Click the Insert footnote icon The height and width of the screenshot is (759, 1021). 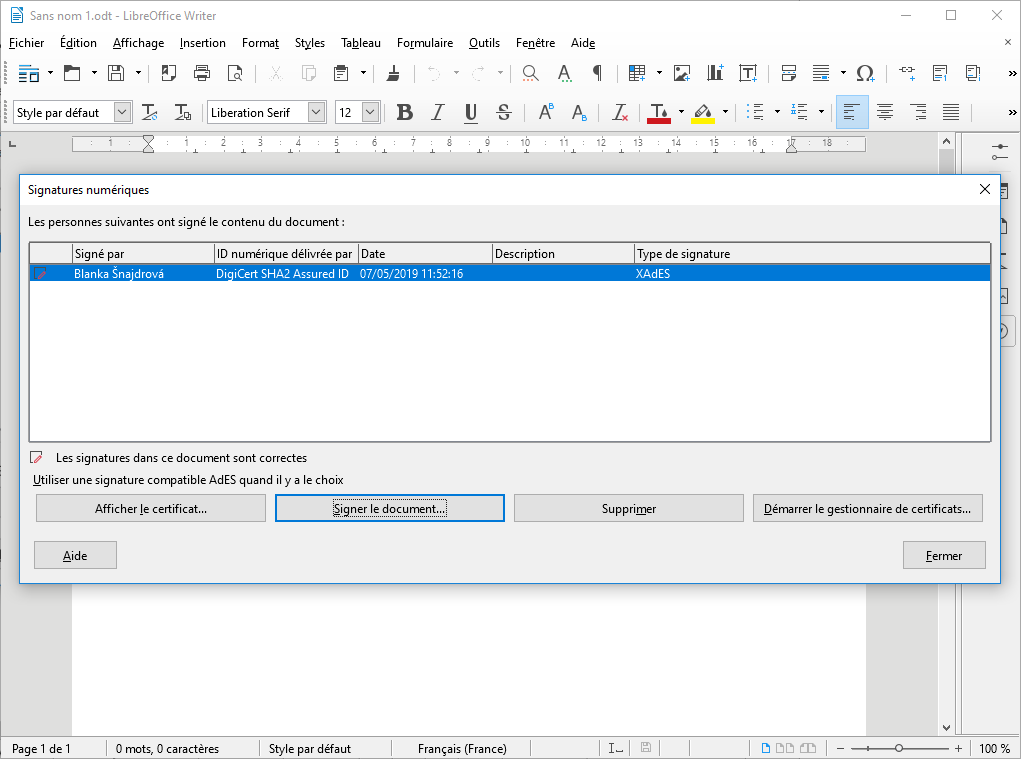click(940, 73)
